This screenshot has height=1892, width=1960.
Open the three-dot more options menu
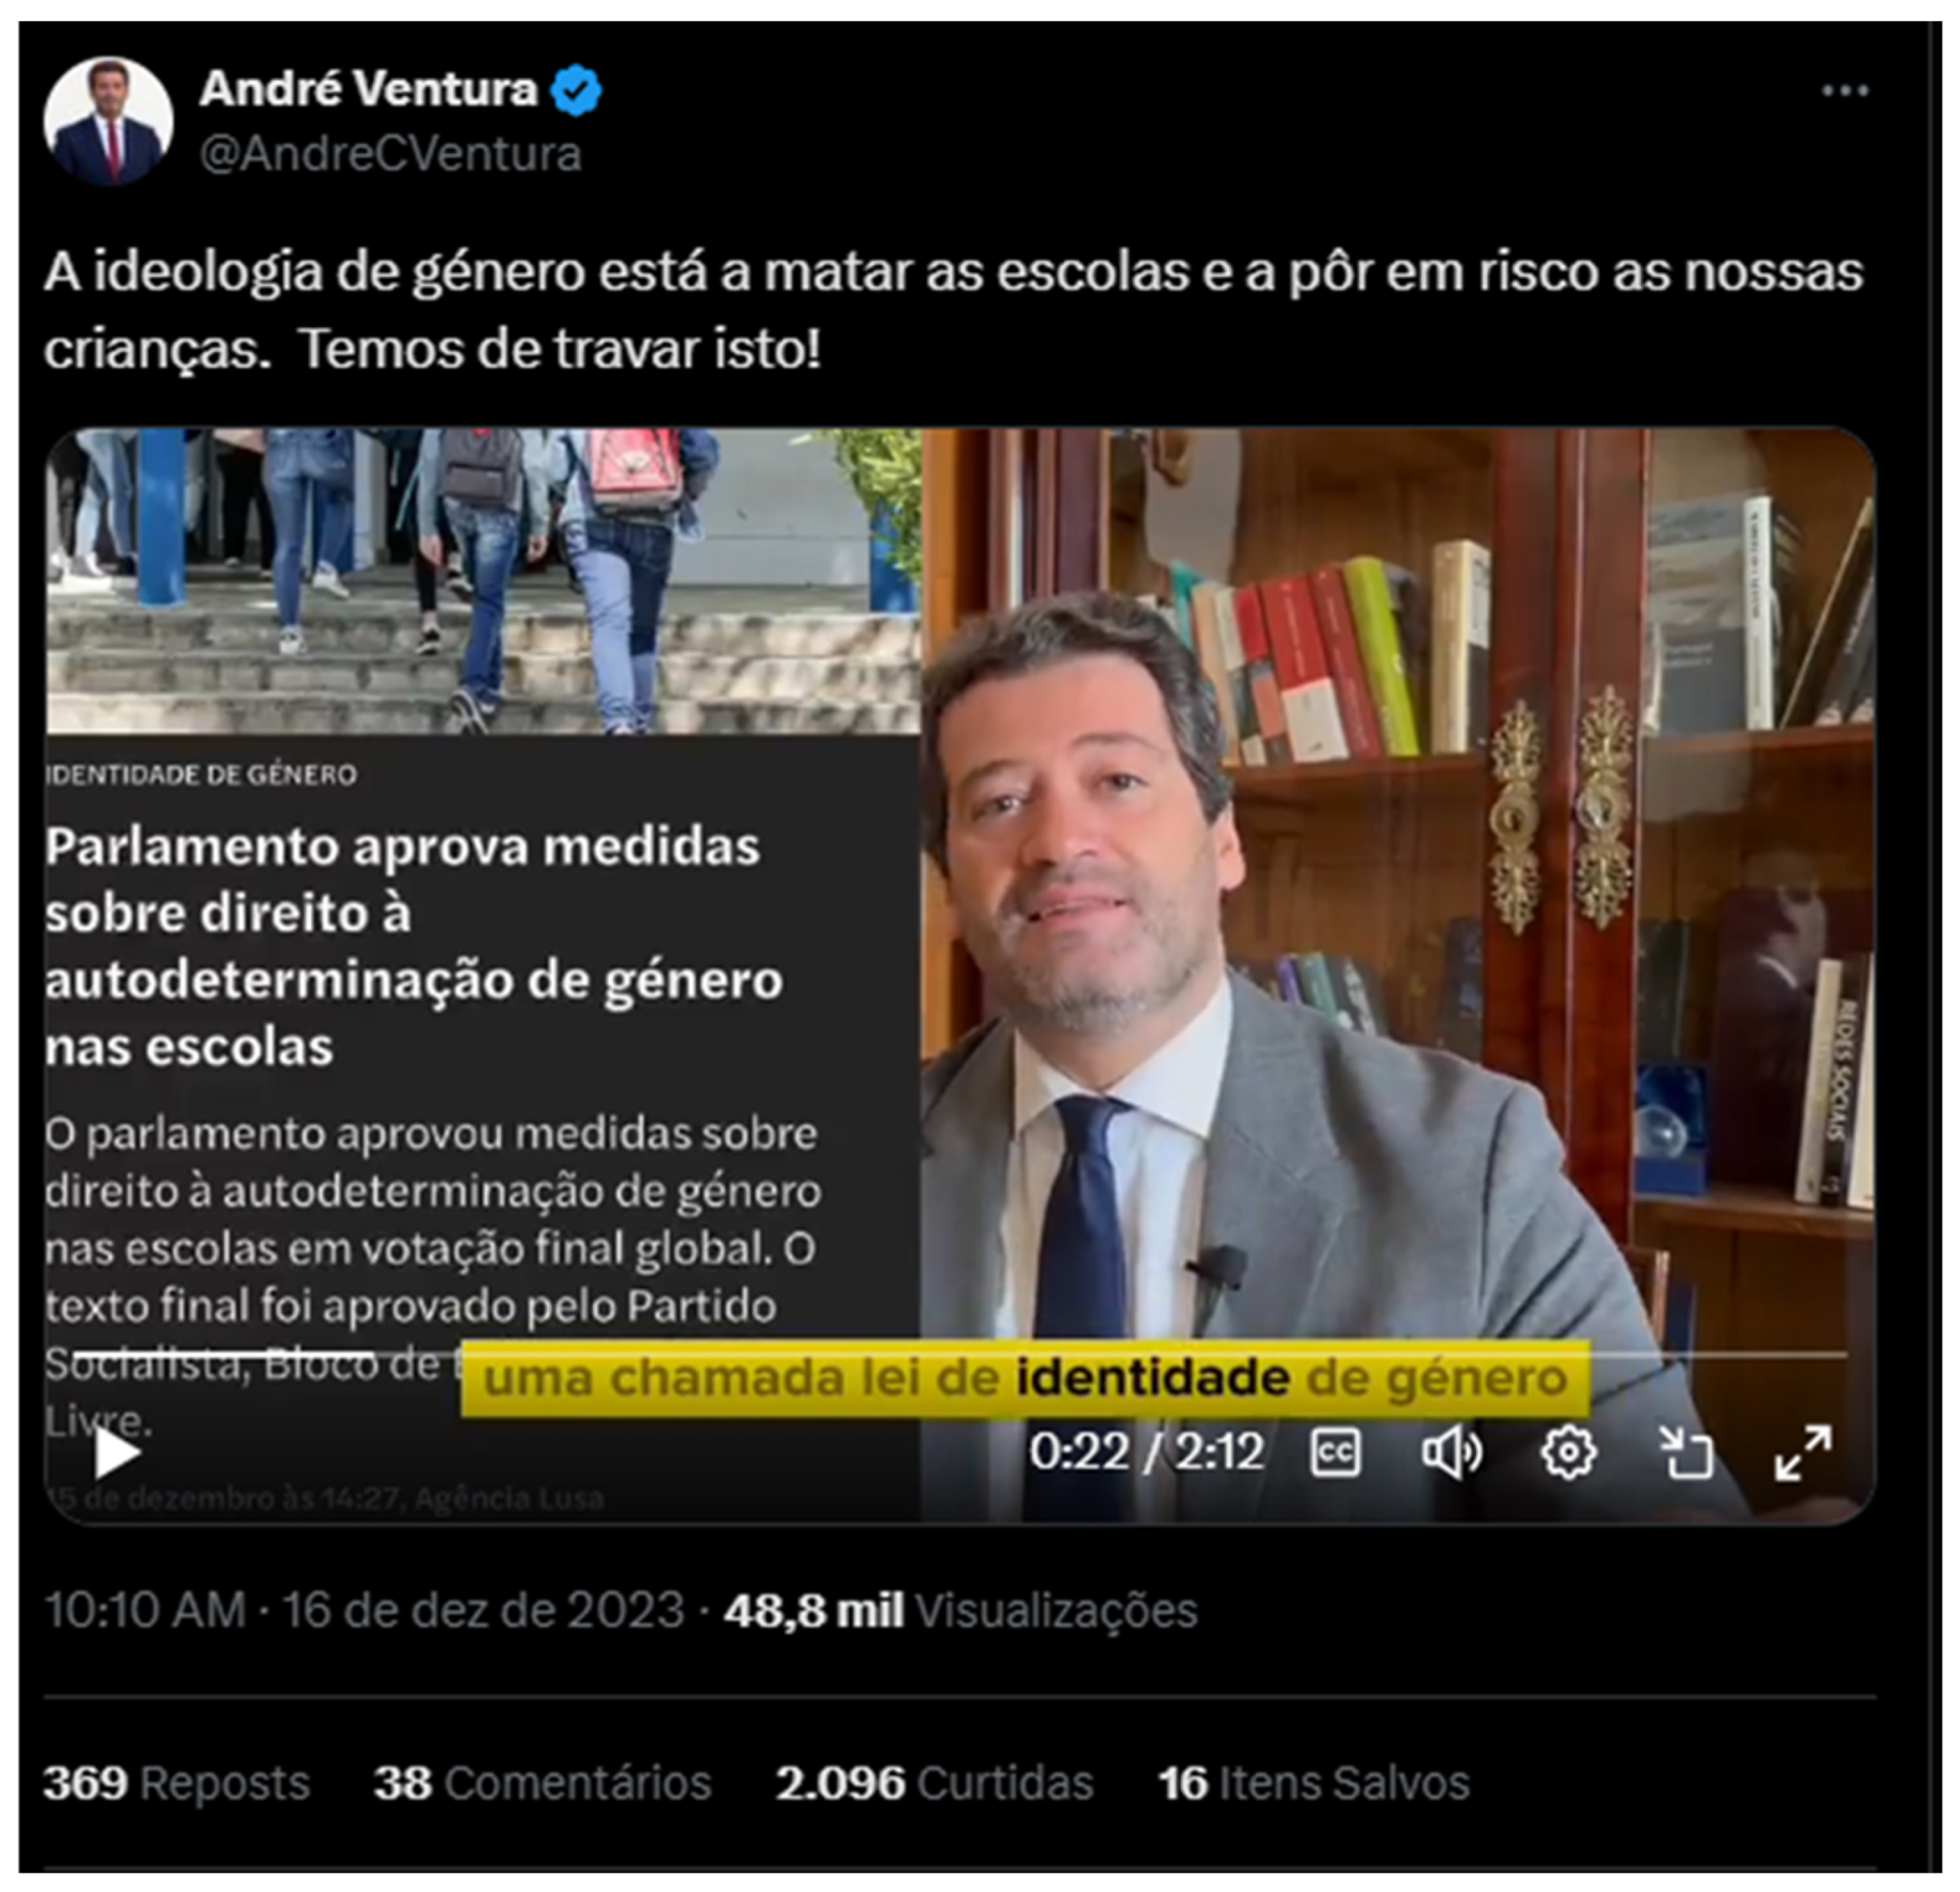1845,91
